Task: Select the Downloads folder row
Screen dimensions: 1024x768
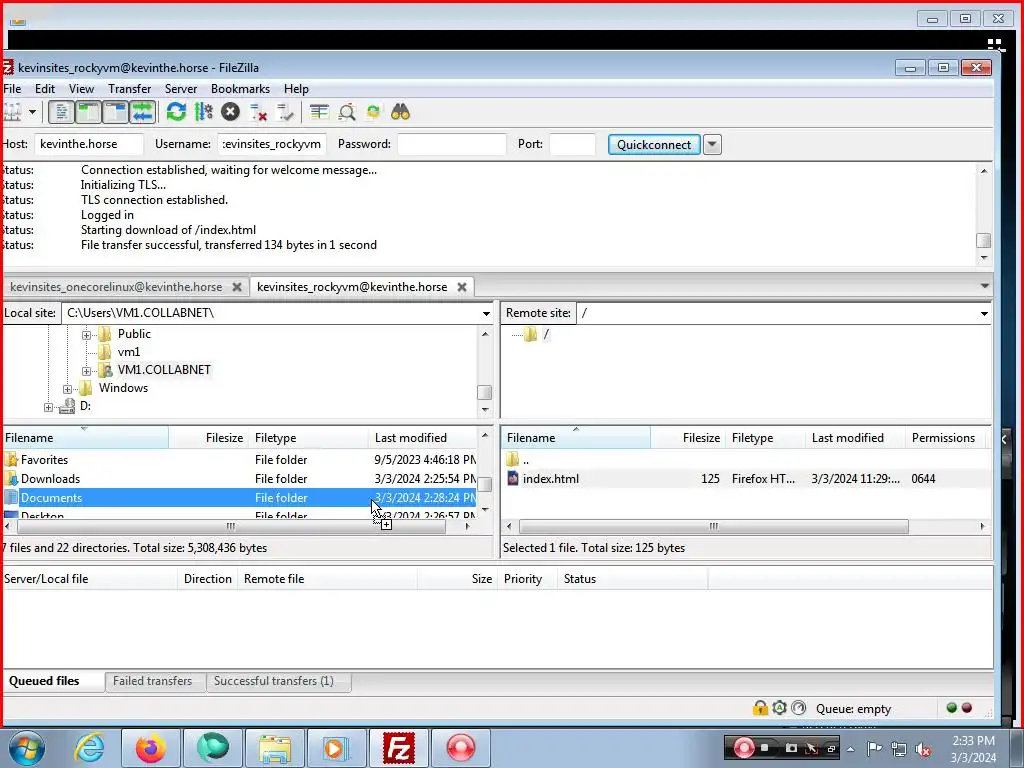Action: pos(240,479)
